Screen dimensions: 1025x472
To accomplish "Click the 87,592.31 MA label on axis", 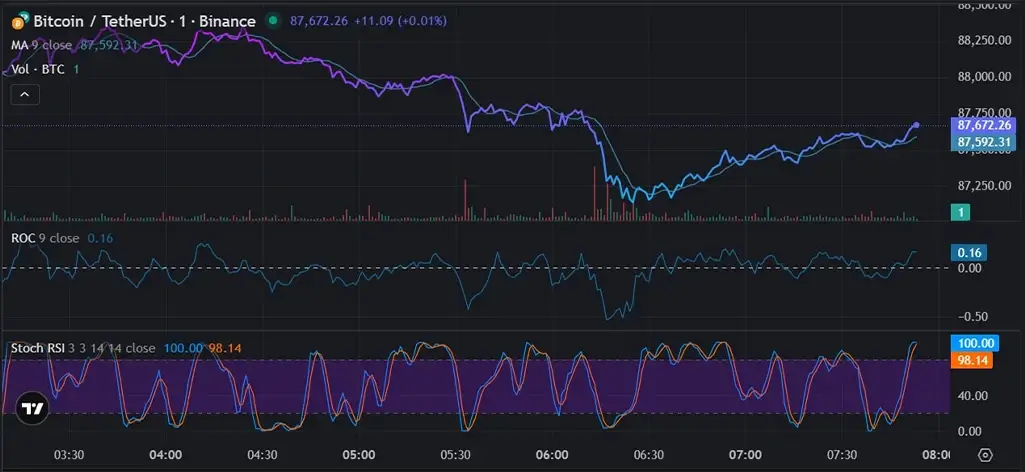I will (985, 142).
